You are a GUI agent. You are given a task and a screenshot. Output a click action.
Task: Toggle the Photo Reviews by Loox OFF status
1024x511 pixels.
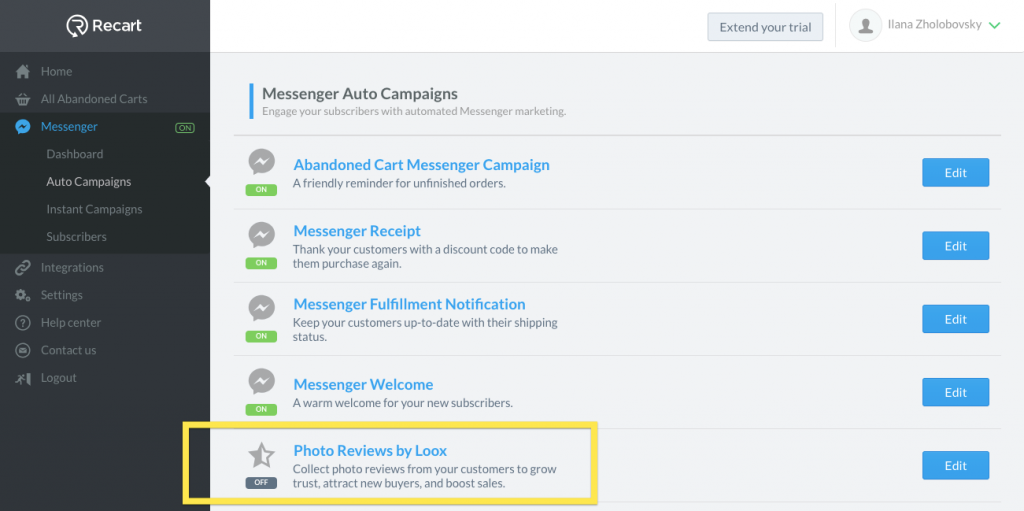coord(261,483)
